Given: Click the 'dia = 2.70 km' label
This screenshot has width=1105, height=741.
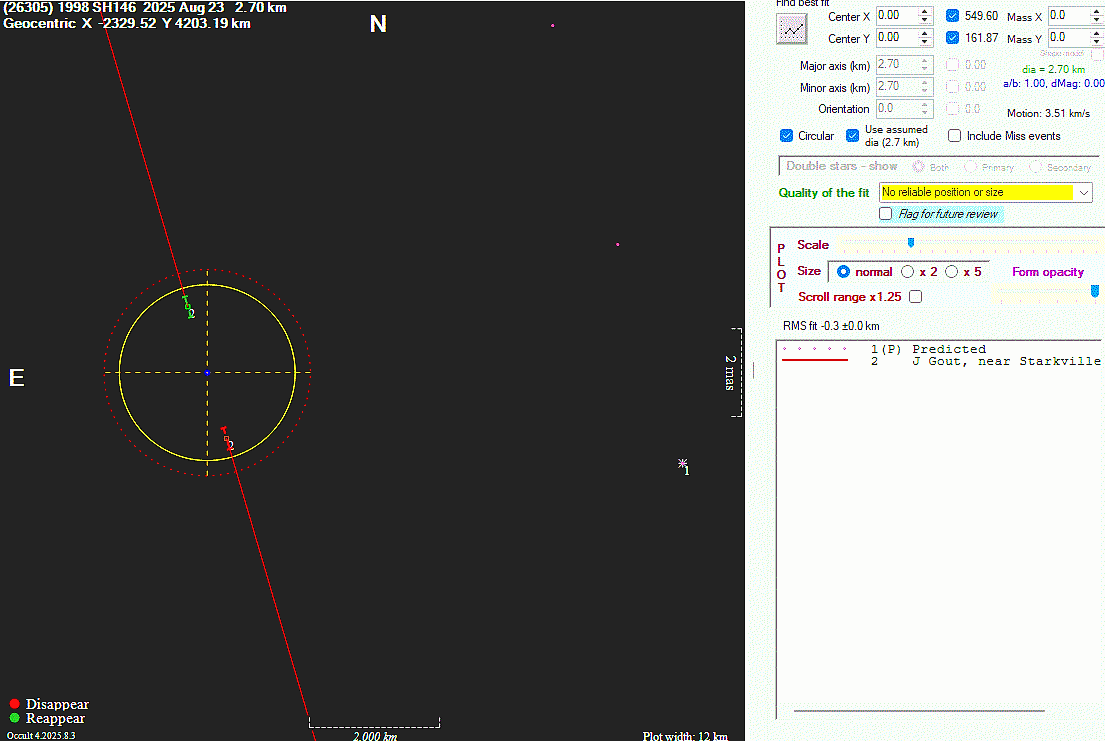Looking at the screenshot, I should [x=1054, y=69].
